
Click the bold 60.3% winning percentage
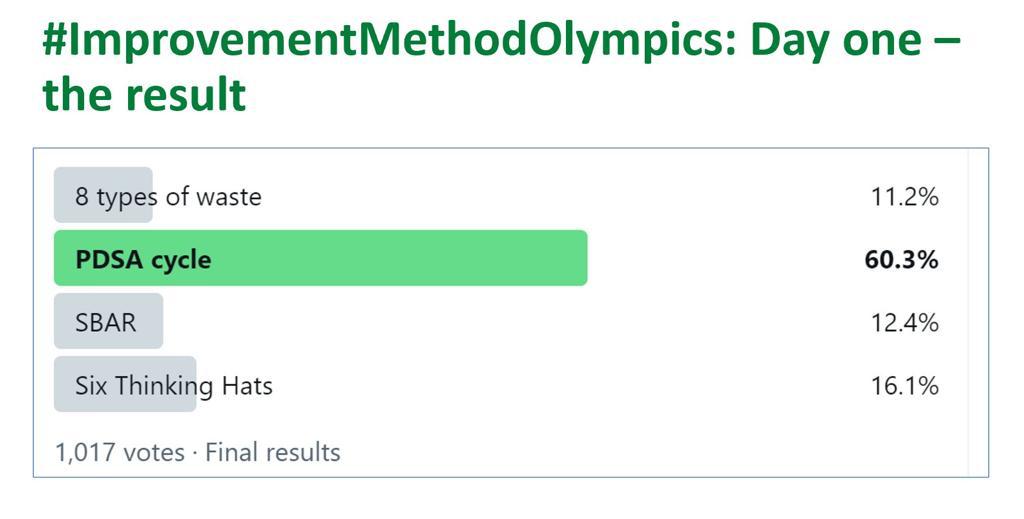click(901, 260)
